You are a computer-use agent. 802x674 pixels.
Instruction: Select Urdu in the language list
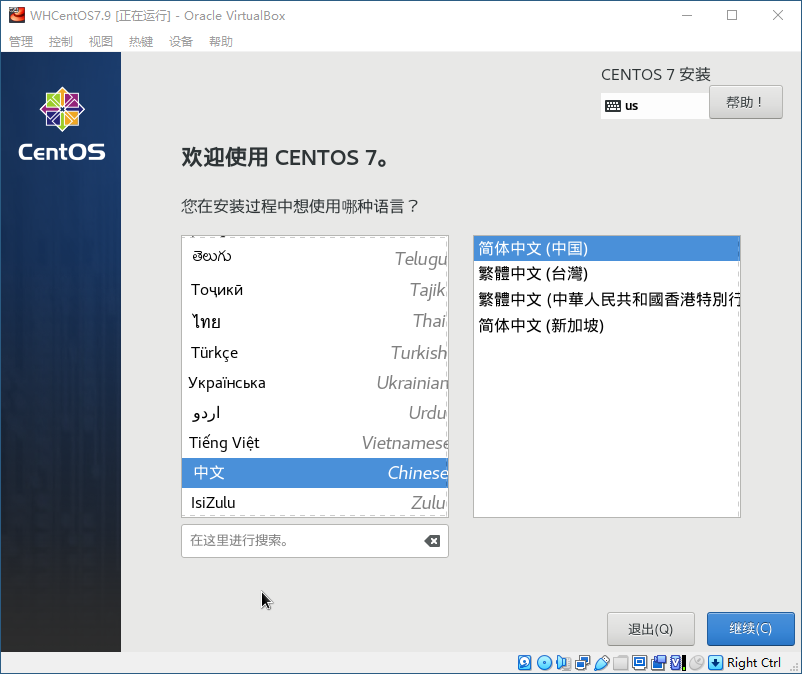coord(315,413)
